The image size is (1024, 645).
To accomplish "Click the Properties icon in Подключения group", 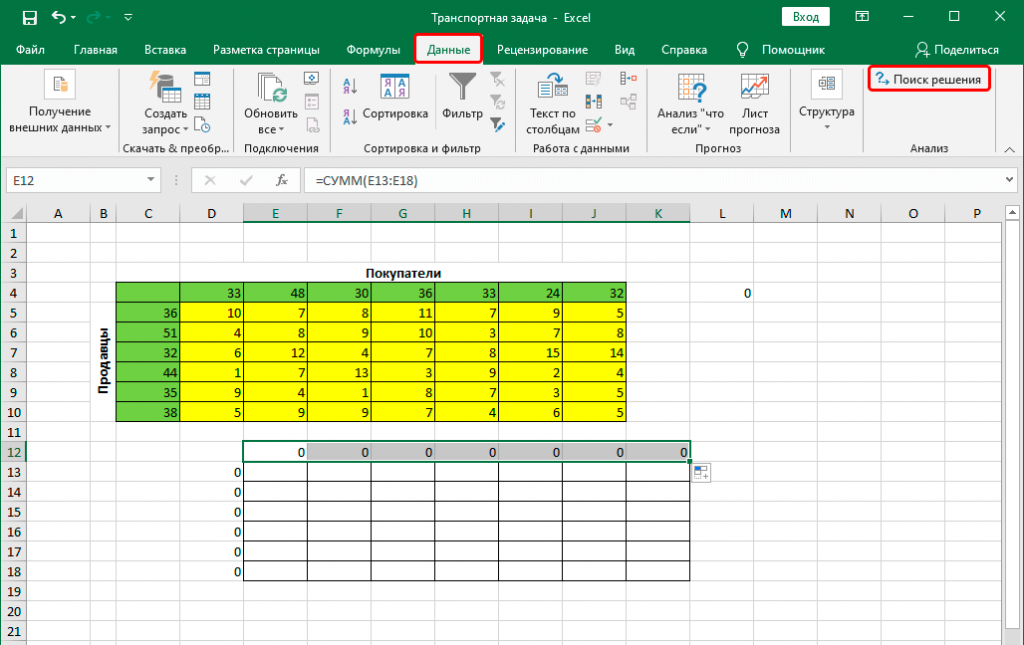I will tap(312, 101).
